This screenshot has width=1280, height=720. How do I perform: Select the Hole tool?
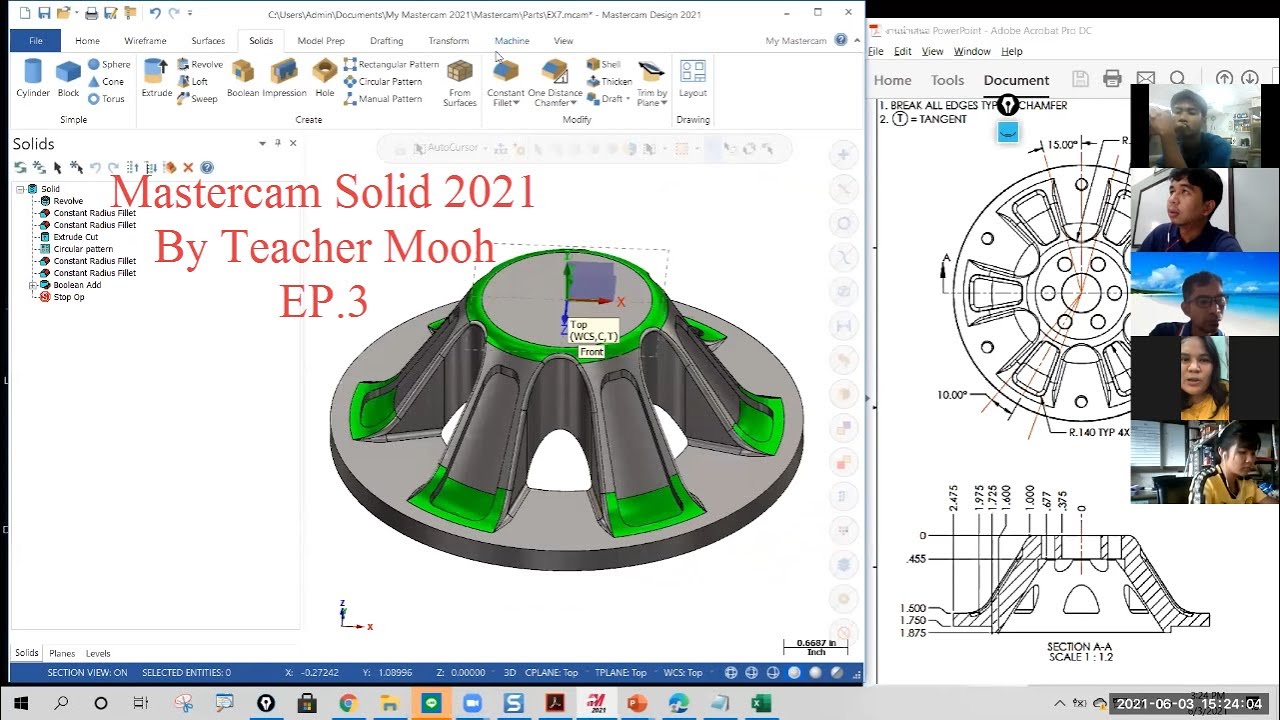pyautogui.click(x=325, y=78)
